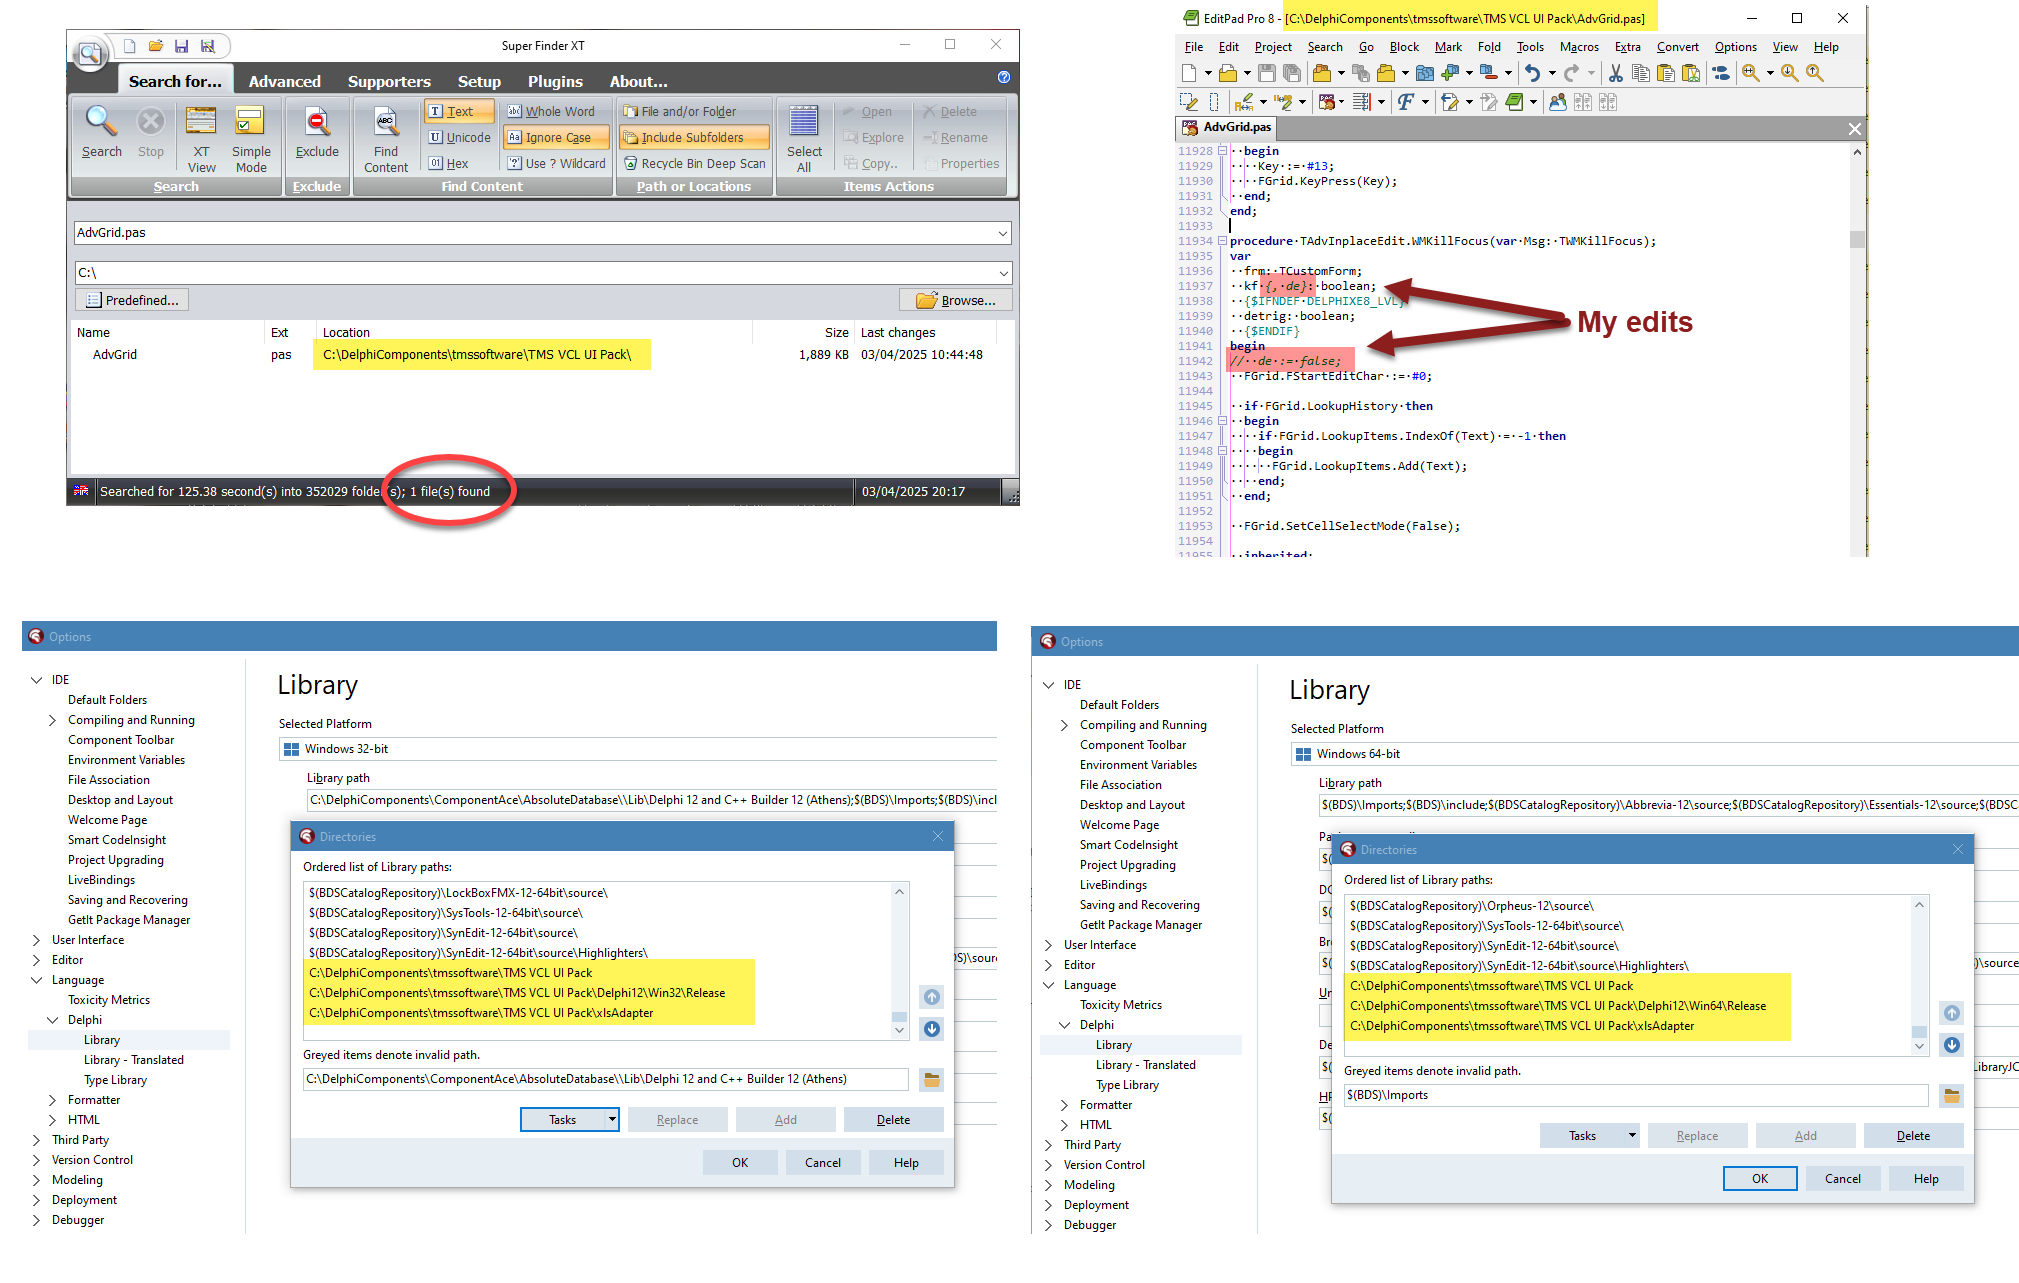Click the Stop search icon
2019x1283 pixels.
point(151,132)
